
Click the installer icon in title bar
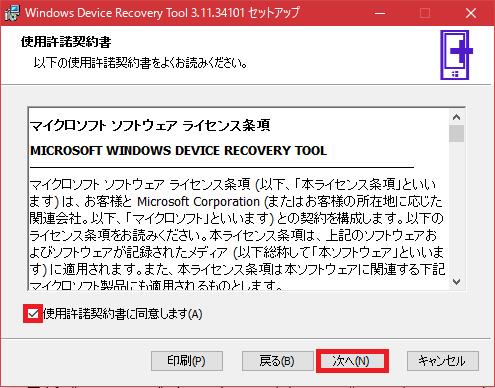point(12,13)
